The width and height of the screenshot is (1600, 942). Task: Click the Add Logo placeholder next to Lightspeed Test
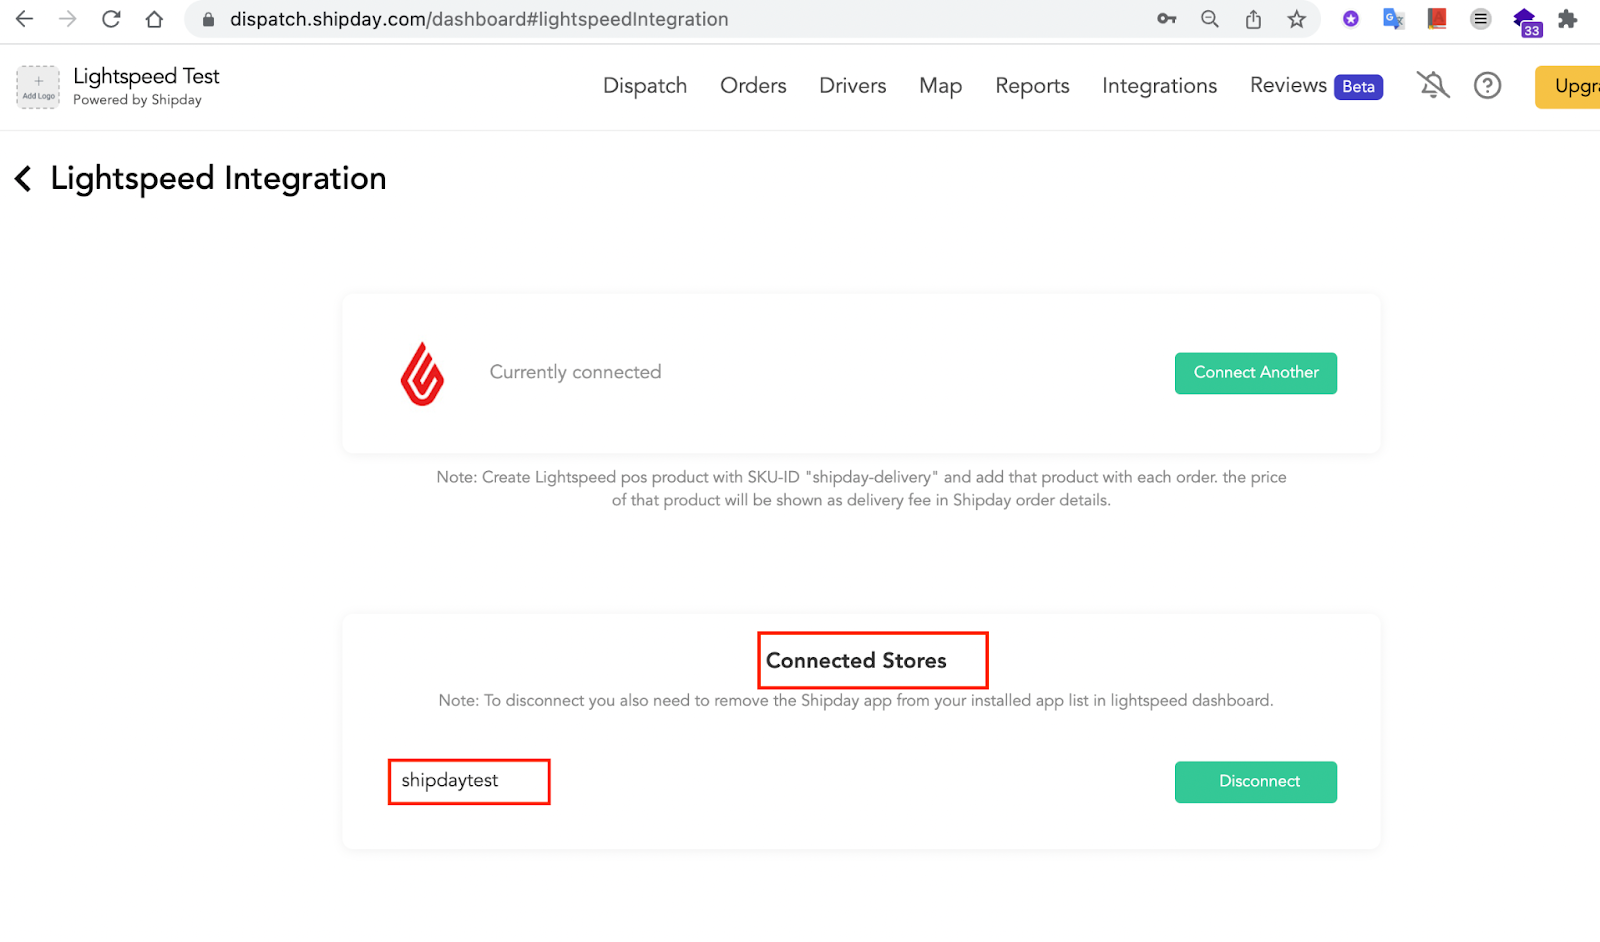click(x=37, y=87)
